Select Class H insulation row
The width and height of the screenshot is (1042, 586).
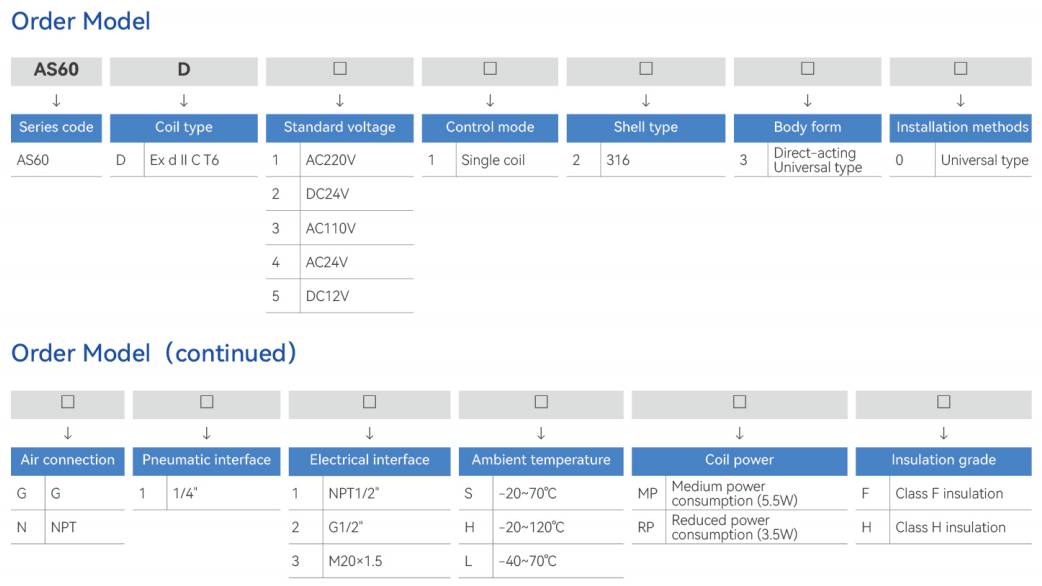pyautogui.click(x=944, y=528)
